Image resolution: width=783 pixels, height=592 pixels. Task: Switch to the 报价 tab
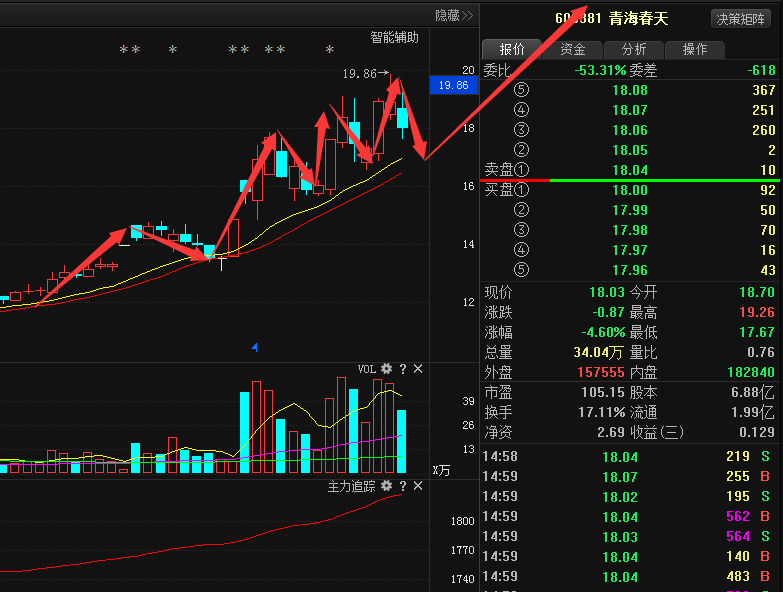coord(511,49)
